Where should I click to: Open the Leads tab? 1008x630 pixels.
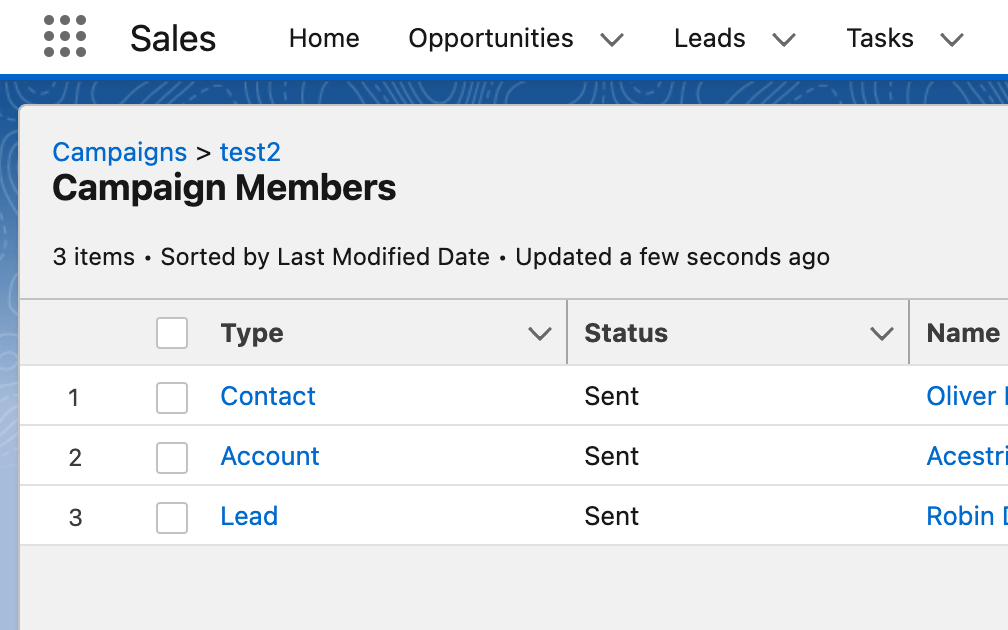click(x=709, y=38)
